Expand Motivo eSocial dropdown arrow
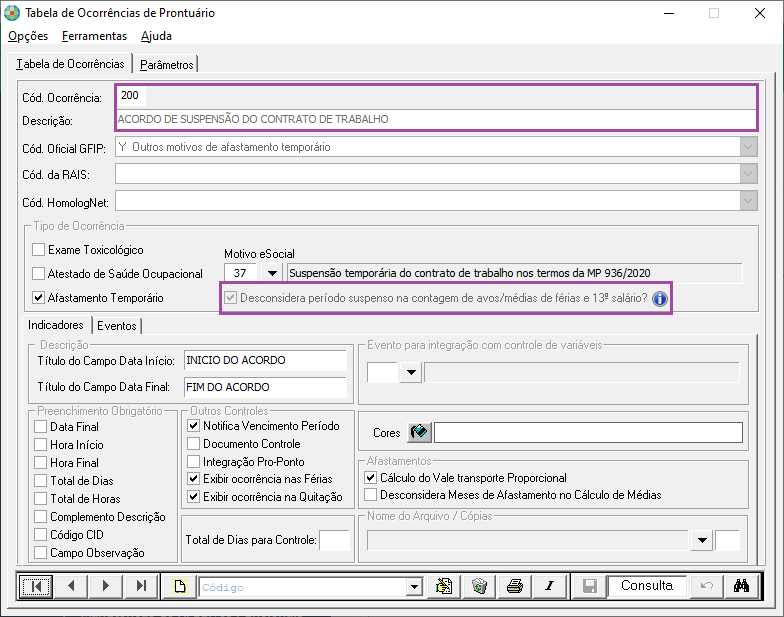The image size is (784, 617). tap(272, 273)
